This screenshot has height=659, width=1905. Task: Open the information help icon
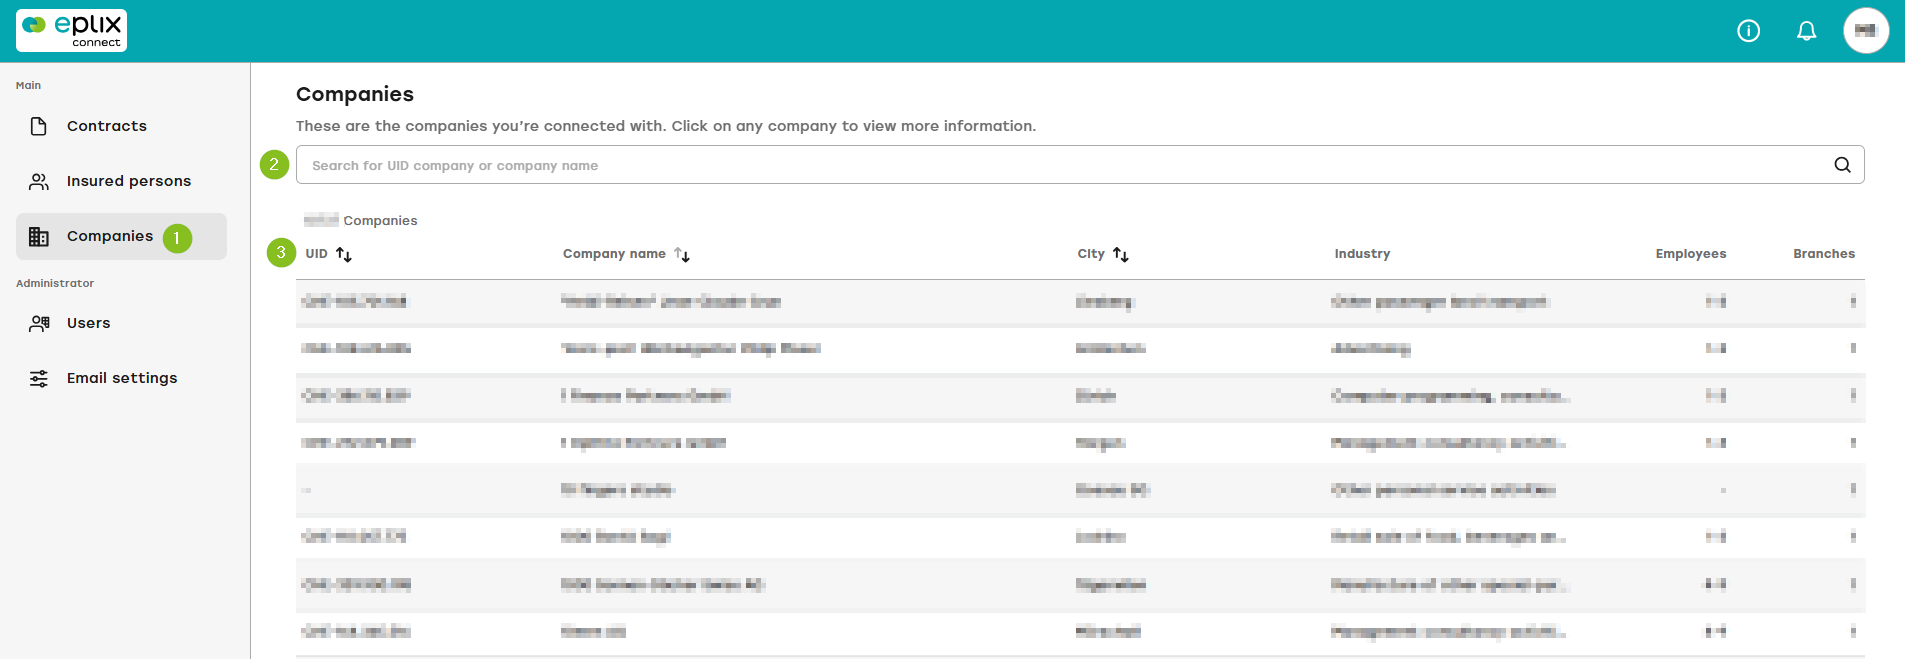coord(1748,31)
